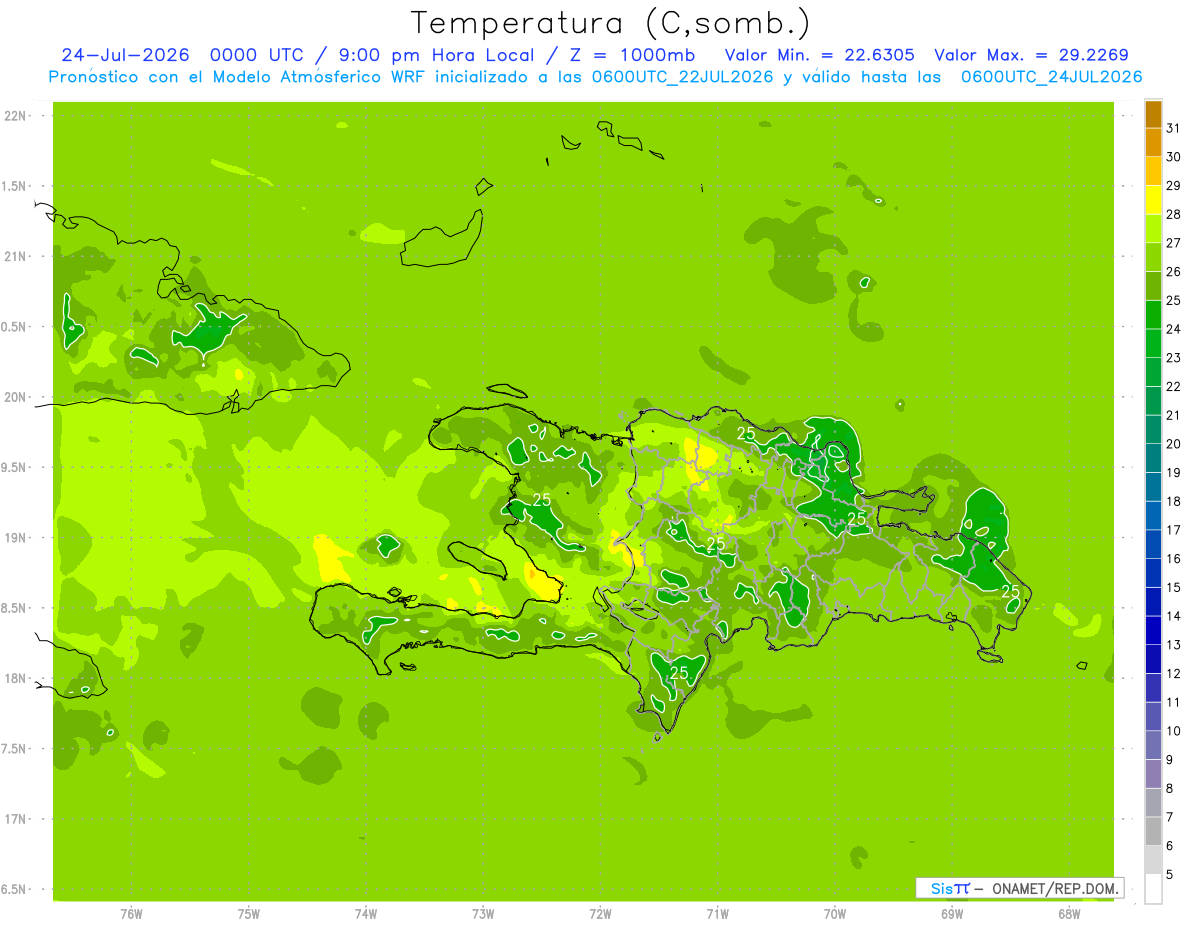Click the 'Valor Max. = 29.2269' readout
Viewport: 1200px width, 927px height.
[1031, 55]
